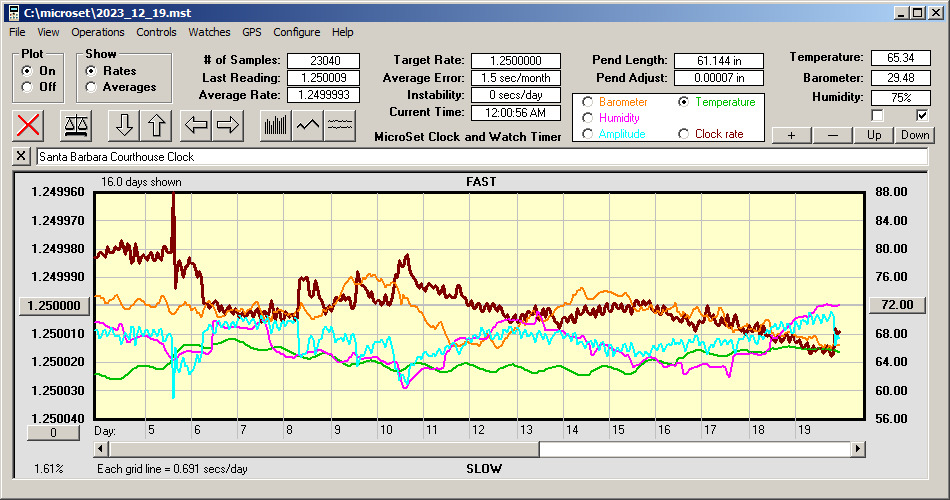Click the # of Samples value field
This screenshot has height=500, width=950.
[324, 61]
